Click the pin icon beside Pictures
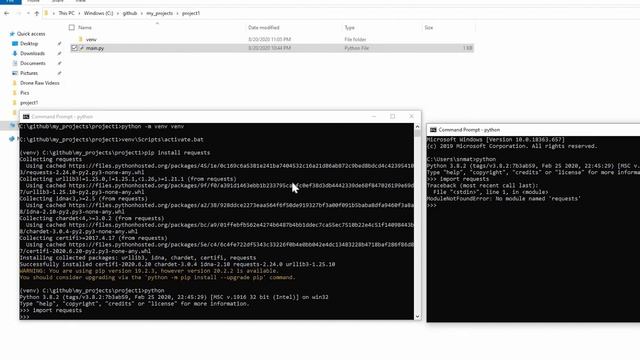The image size is (640, 360). pyautogui.click(x=59, y=73)
